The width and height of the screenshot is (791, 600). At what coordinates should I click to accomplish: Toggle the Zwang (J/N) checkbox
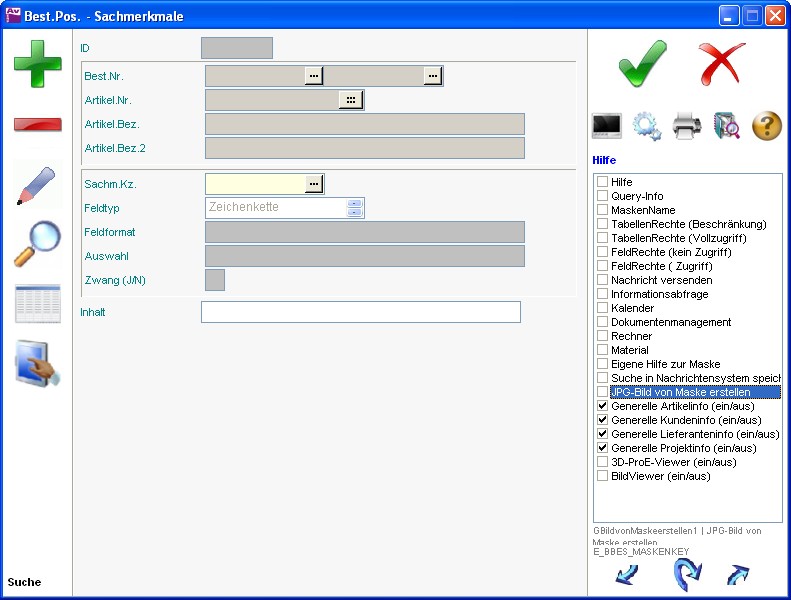(x=215, y=280)
